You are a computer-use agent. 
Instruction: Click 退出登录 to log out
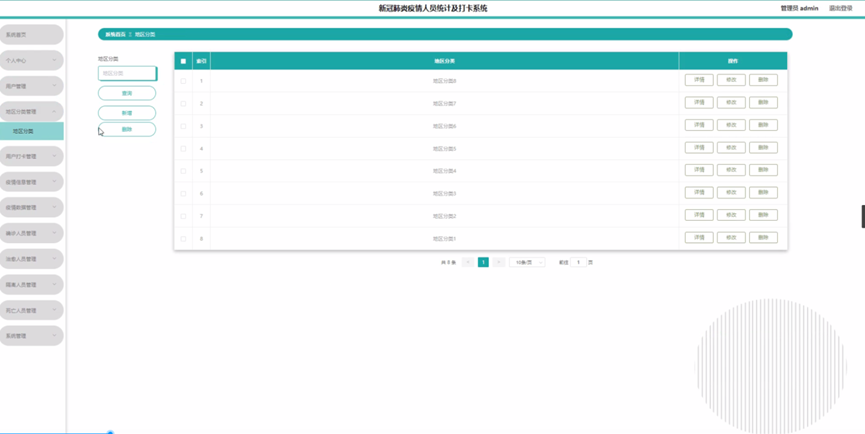[x=841, y=8]
